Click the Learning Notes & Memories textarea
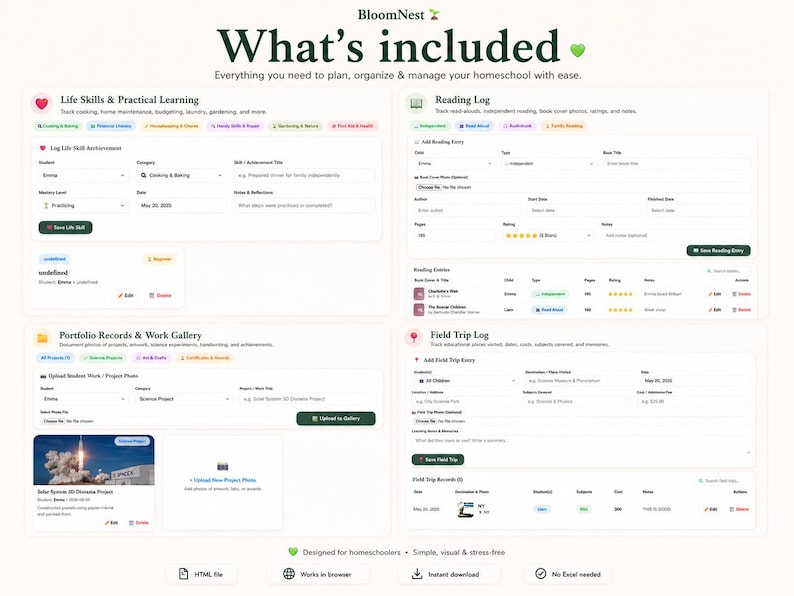 tap(581, 445)
